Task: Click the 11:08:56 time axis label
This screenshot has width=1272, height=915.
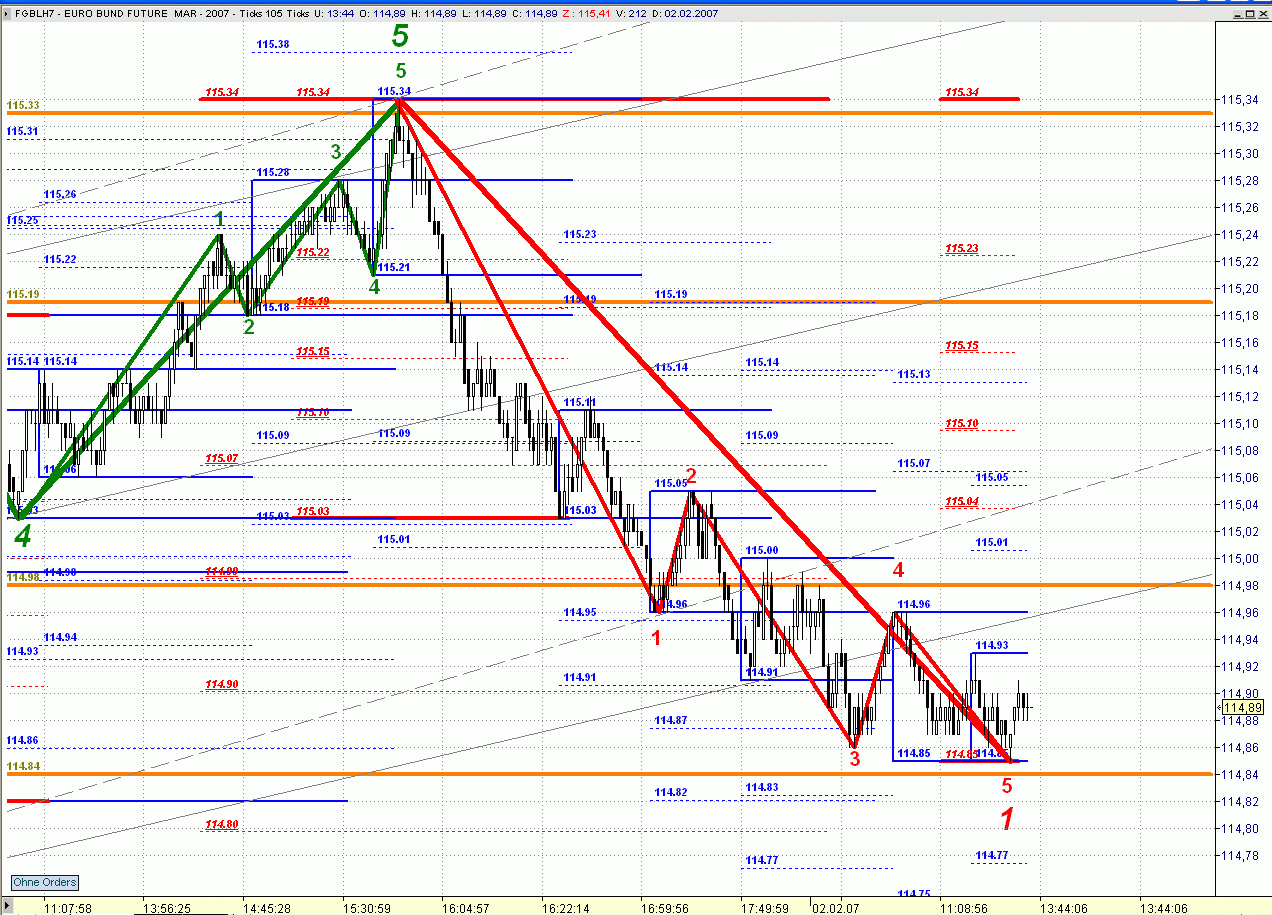Action: 966,908
